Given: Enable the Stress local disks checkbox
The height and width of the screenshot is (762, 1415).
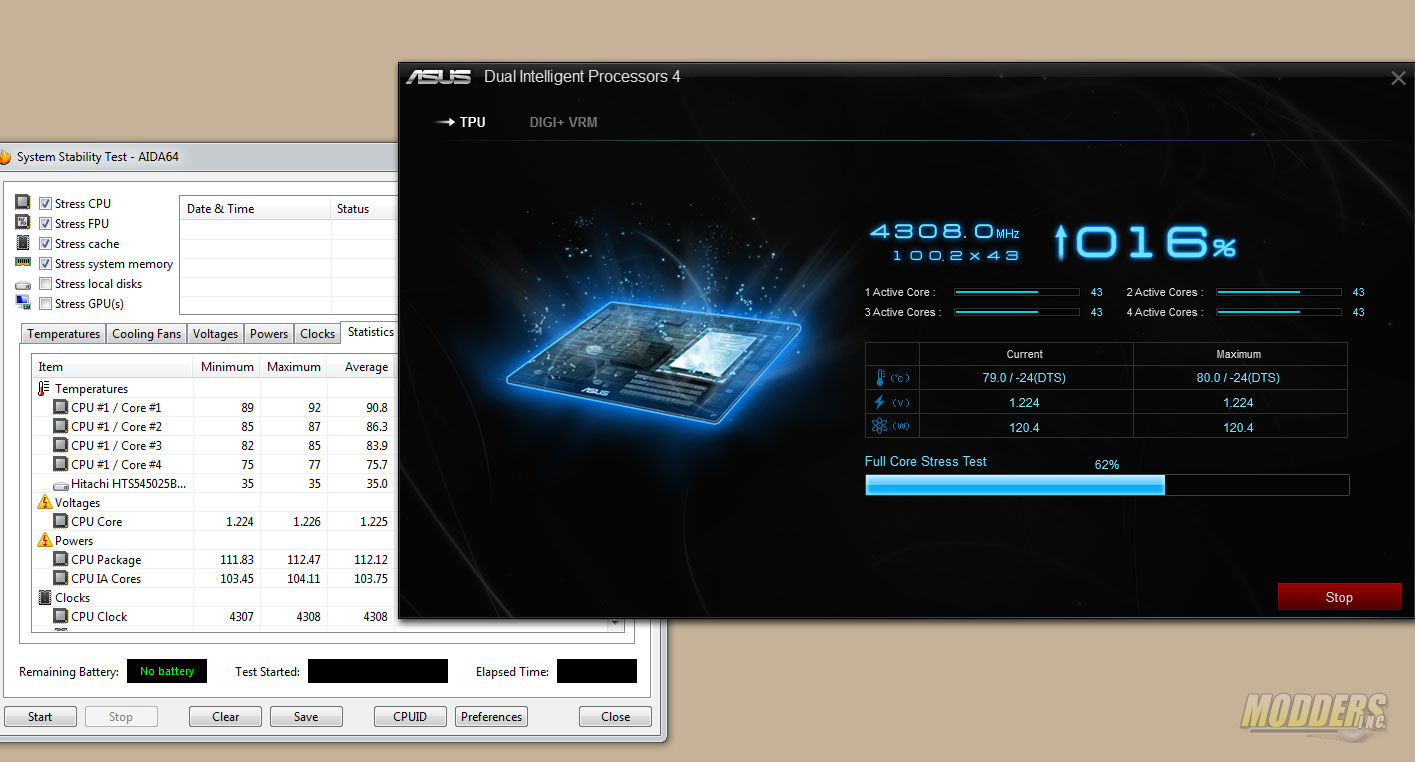Looking at the screenshot, I should [45, 283].
